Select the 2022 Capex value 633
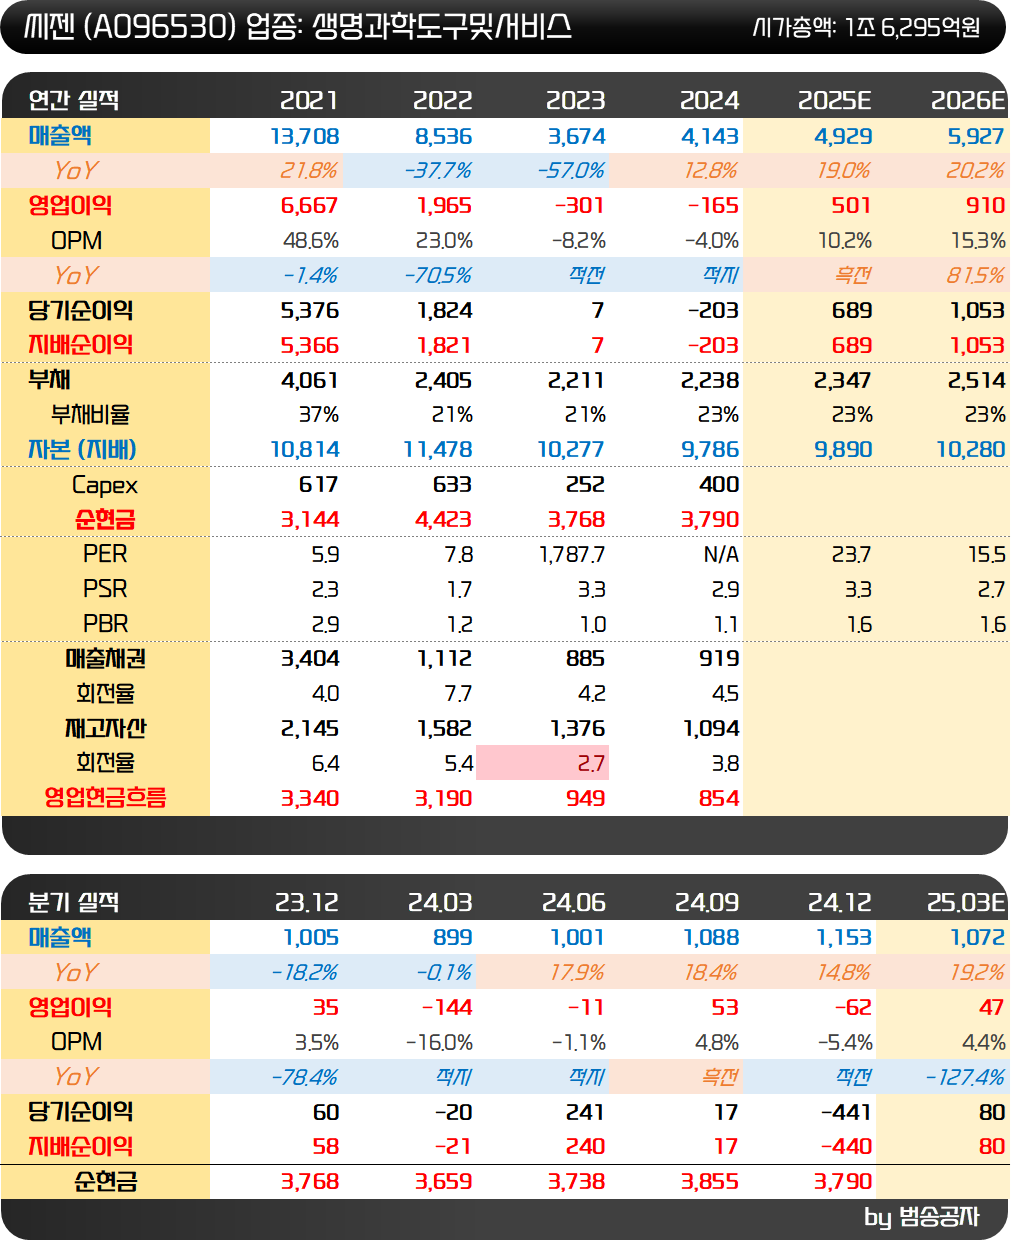This screenshot has height=1240, width=1011. click(453, 485)
